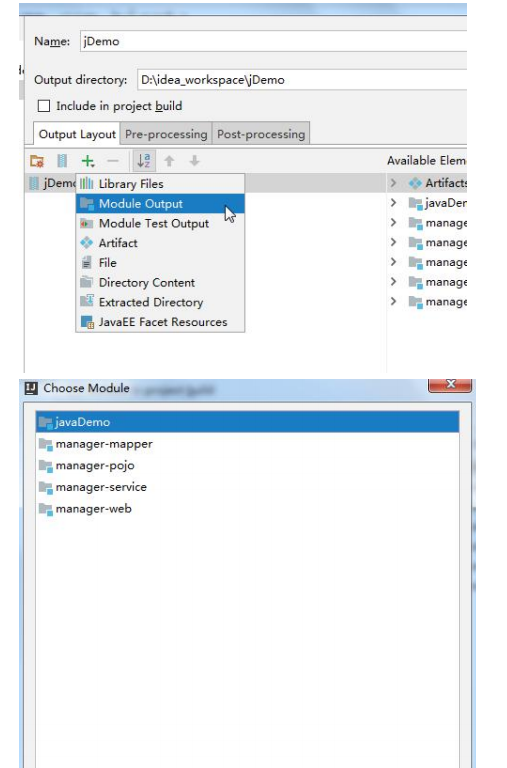Click the minus Remove toolbar icon

pos(113,161)
